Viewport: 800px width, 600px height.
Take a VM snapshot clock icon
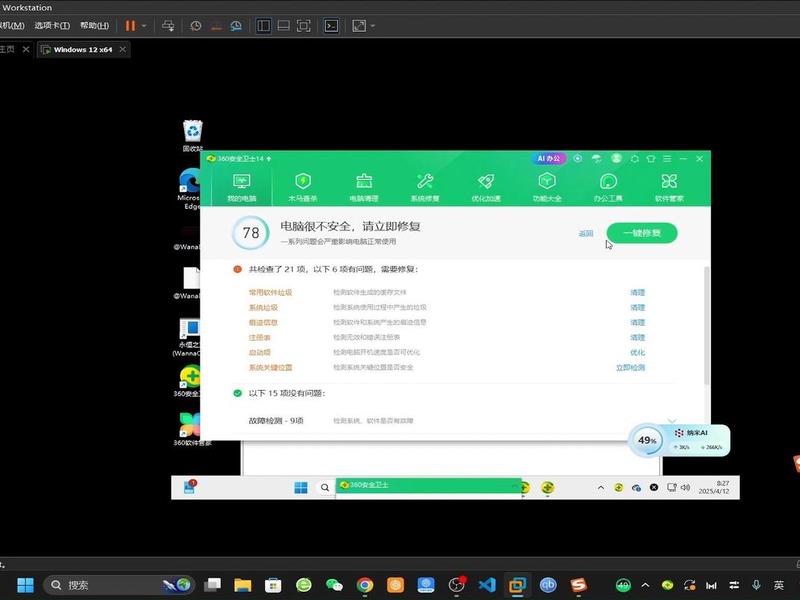[196, 26]
